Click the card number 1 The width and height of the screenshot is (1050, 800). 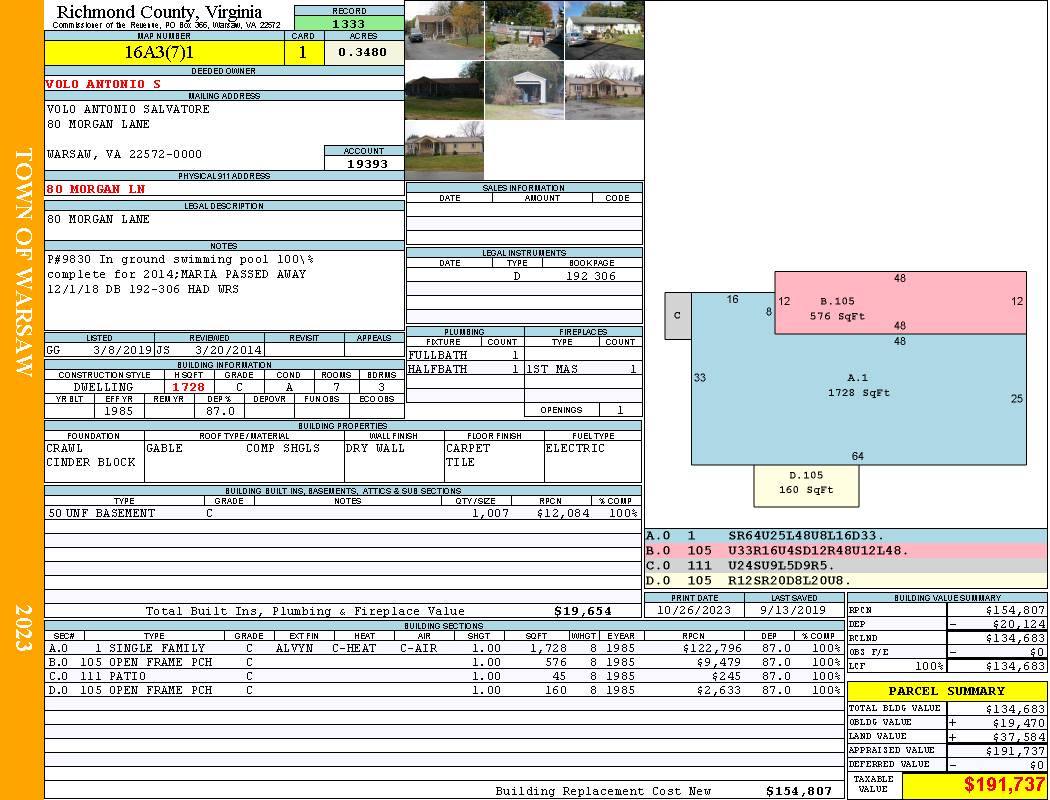click(303, 52)
